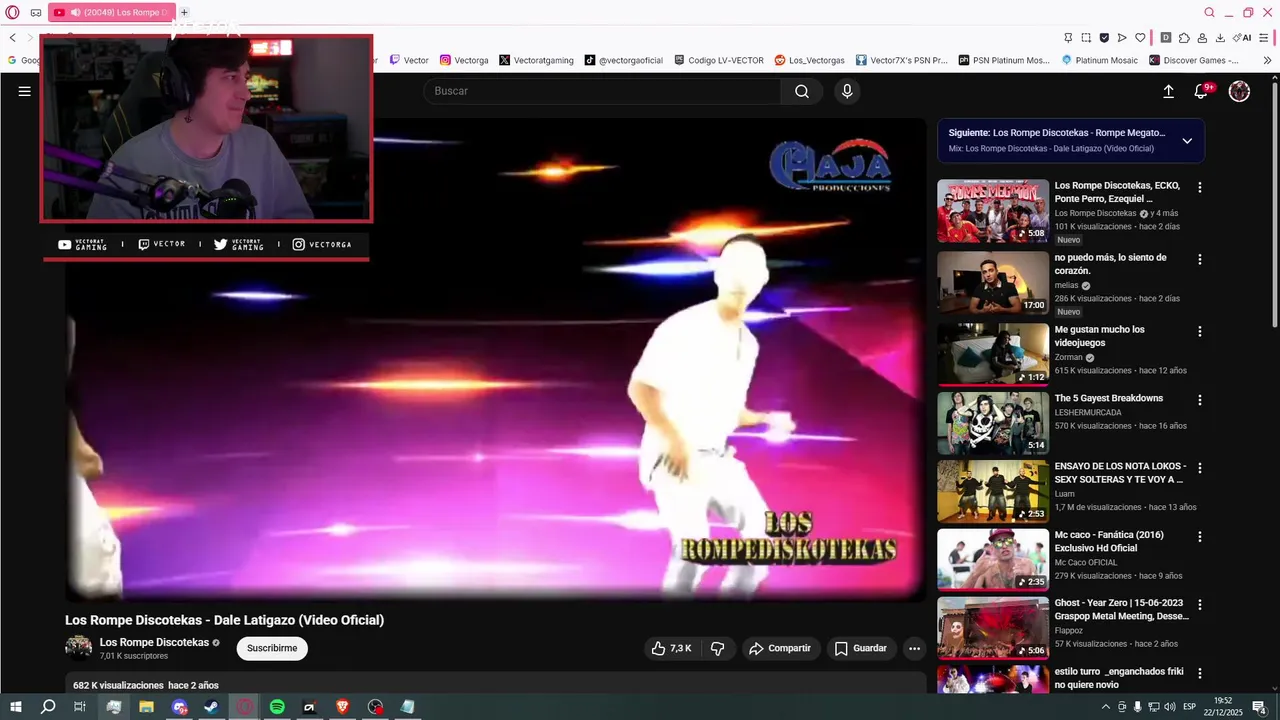Open Opera profile person icon
This screenshot has height=720, width=1280.
tap(1202, 37)
